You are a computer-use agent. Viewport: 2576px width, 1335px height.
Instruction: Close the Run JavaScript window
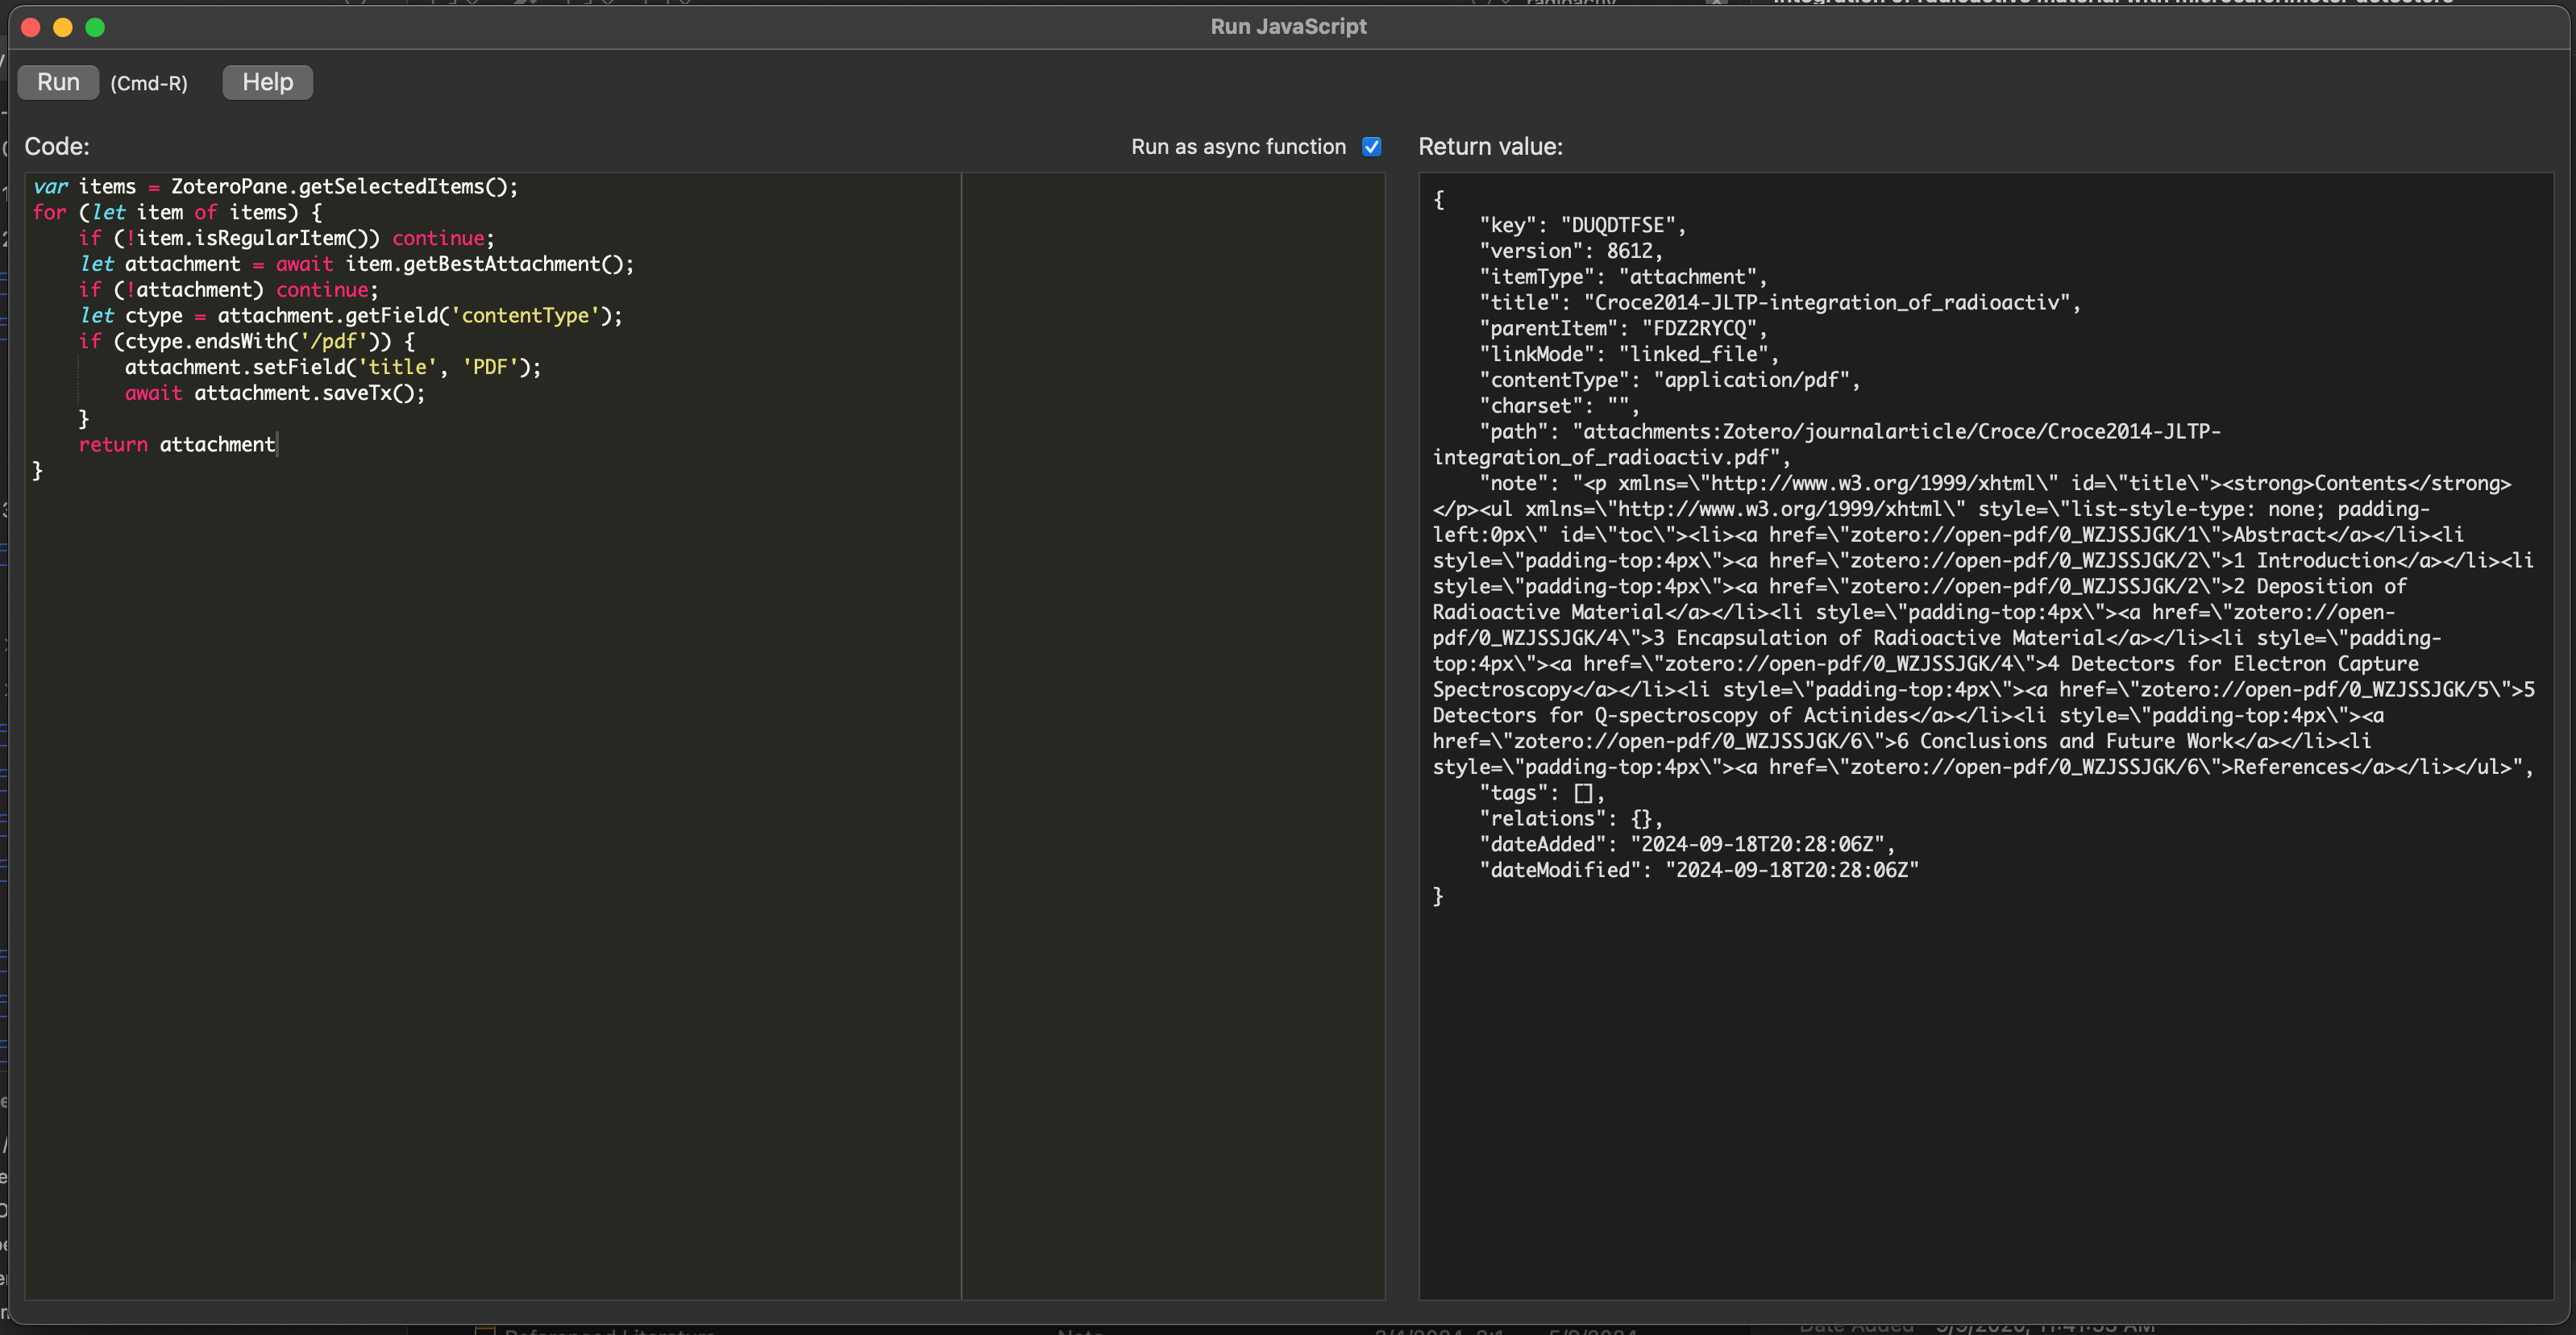click(x=30, y=27)
